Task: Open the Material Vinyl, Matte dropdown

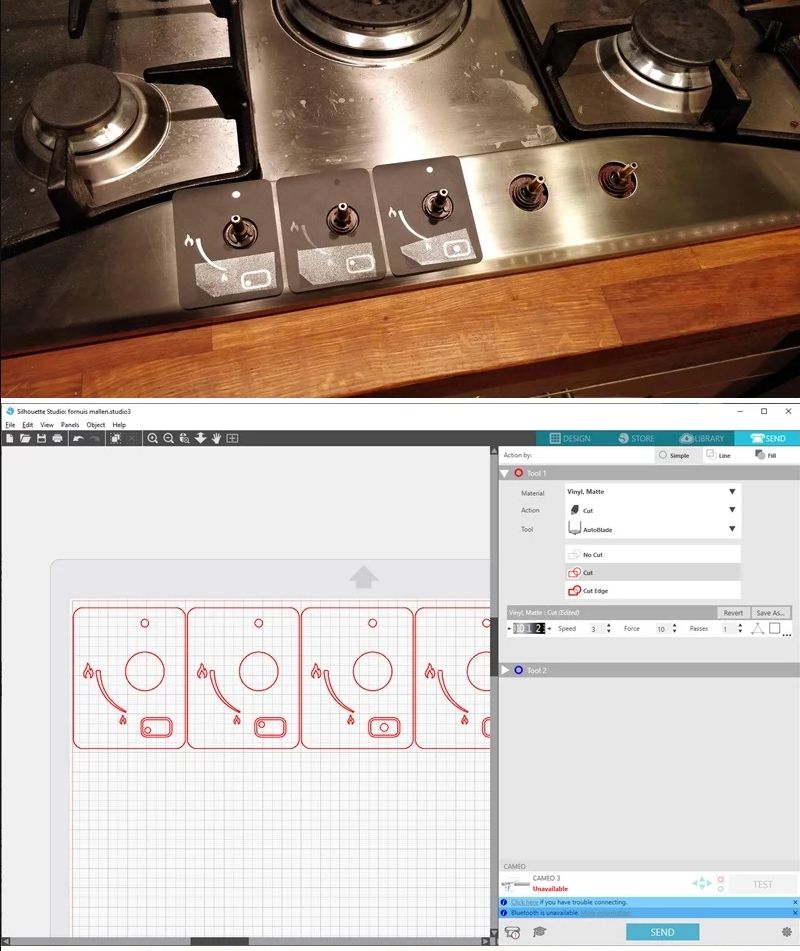Action: 653,491
